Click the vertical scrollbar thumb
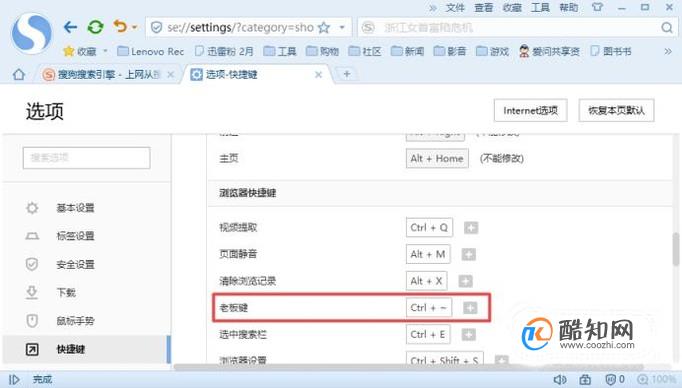This screenshot has width=682, height=388. (676, 249)
